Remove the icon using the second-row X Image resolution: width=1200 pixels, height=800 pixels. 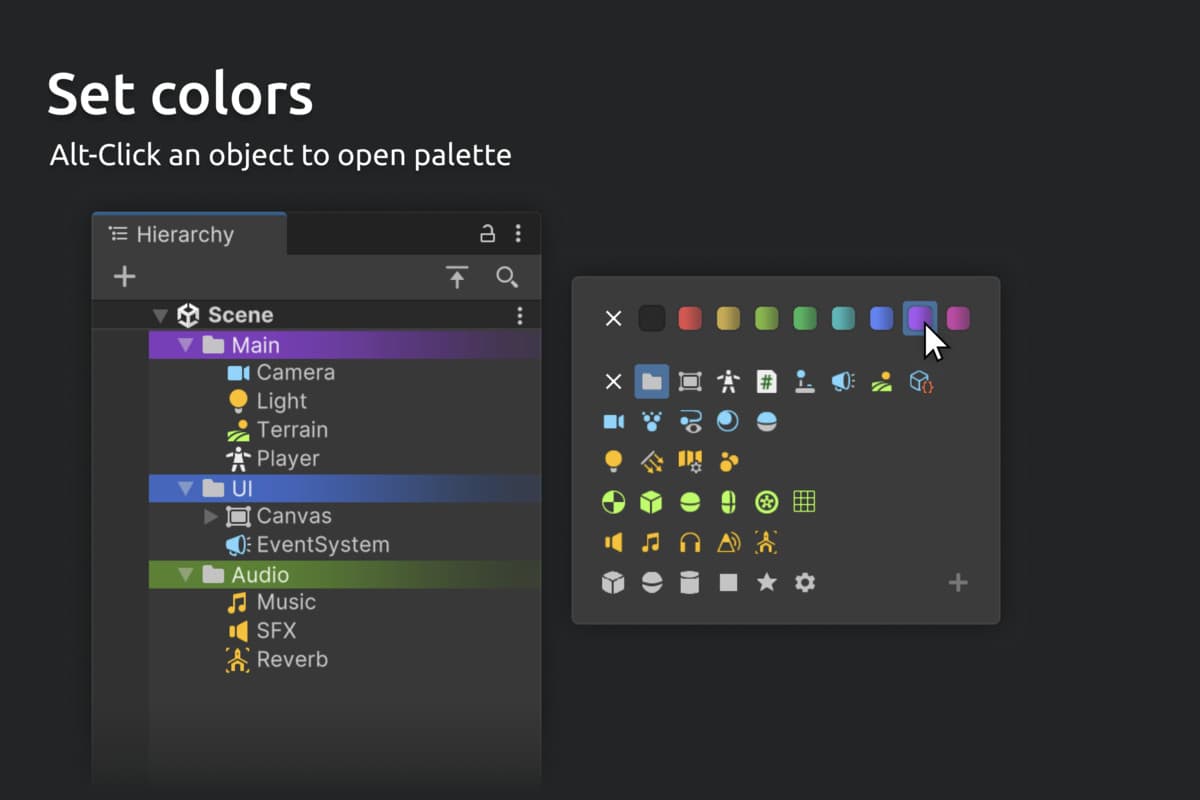[x=613, y=381]
